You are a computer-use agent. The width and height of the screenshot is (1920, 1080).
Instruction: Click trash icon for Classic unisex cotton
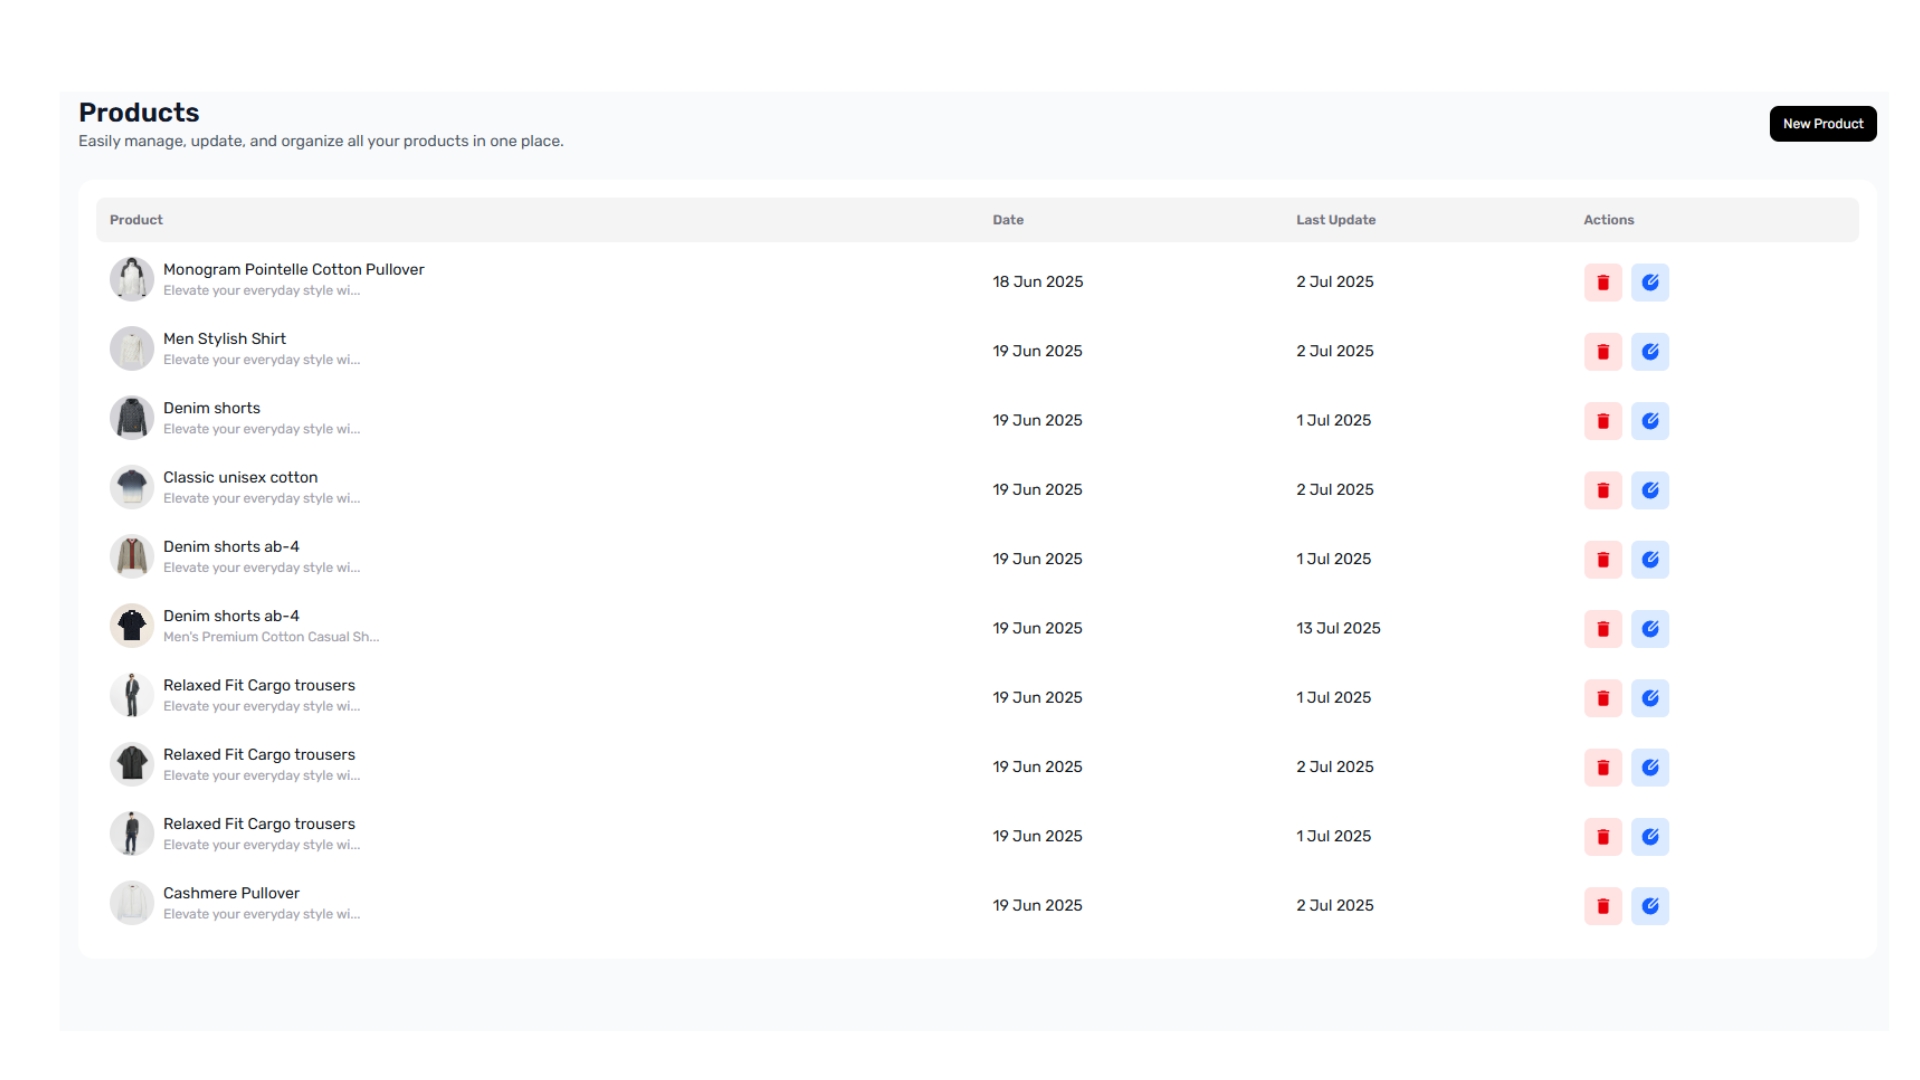click(1602, 490)
